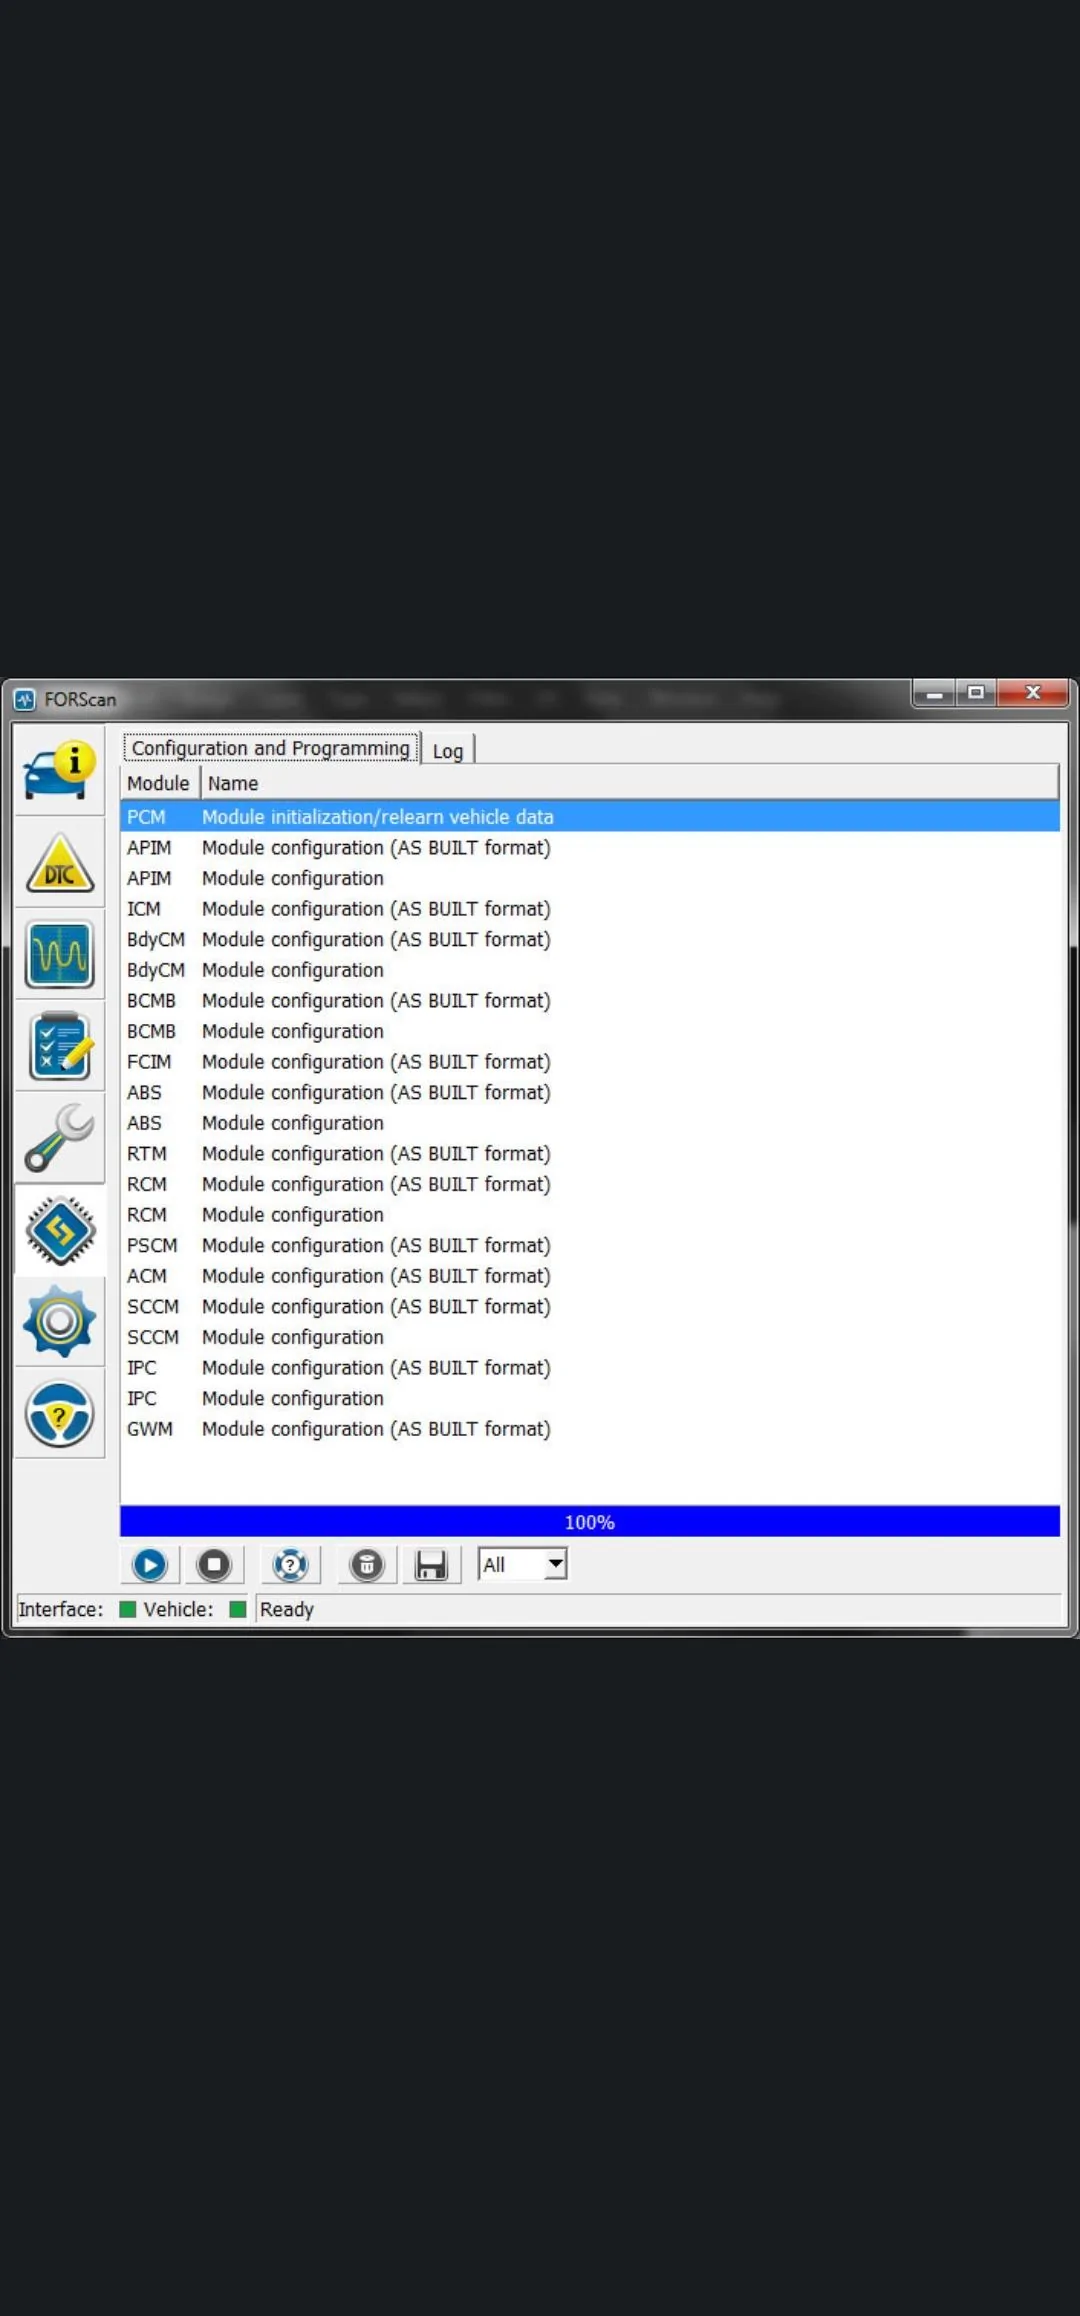Select the Configuration and Programming tab
The image size is (1080, 2316).
pyautogui.click(x=271, y=748)
